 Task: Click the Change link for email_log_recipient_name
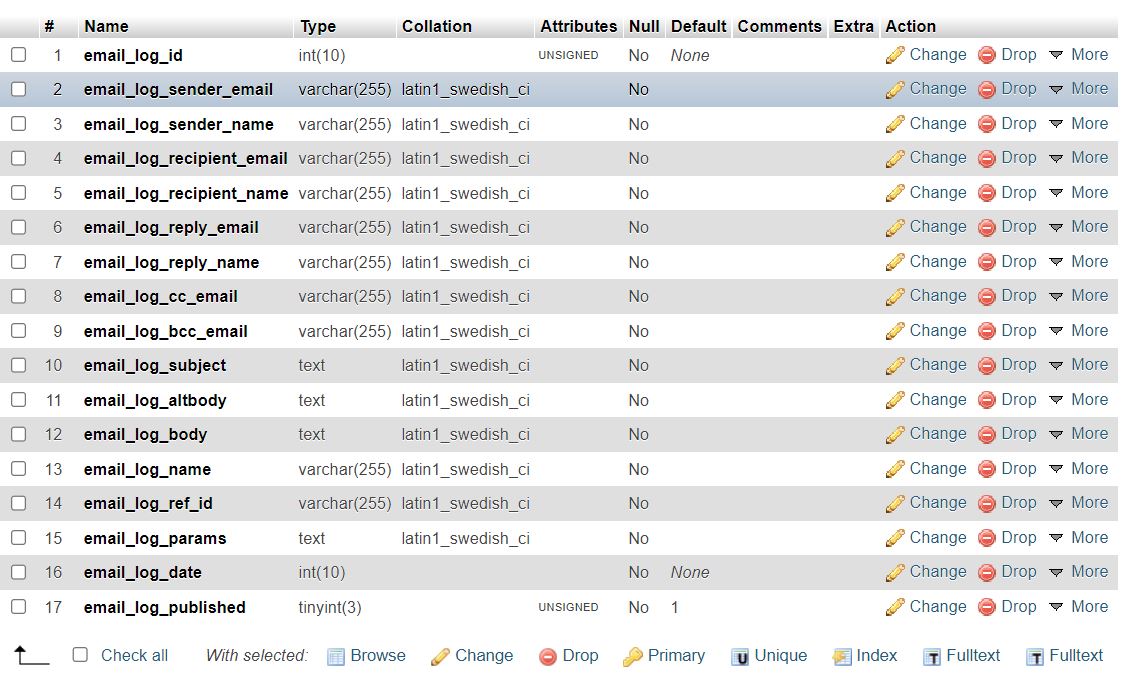tap(937, 193)
